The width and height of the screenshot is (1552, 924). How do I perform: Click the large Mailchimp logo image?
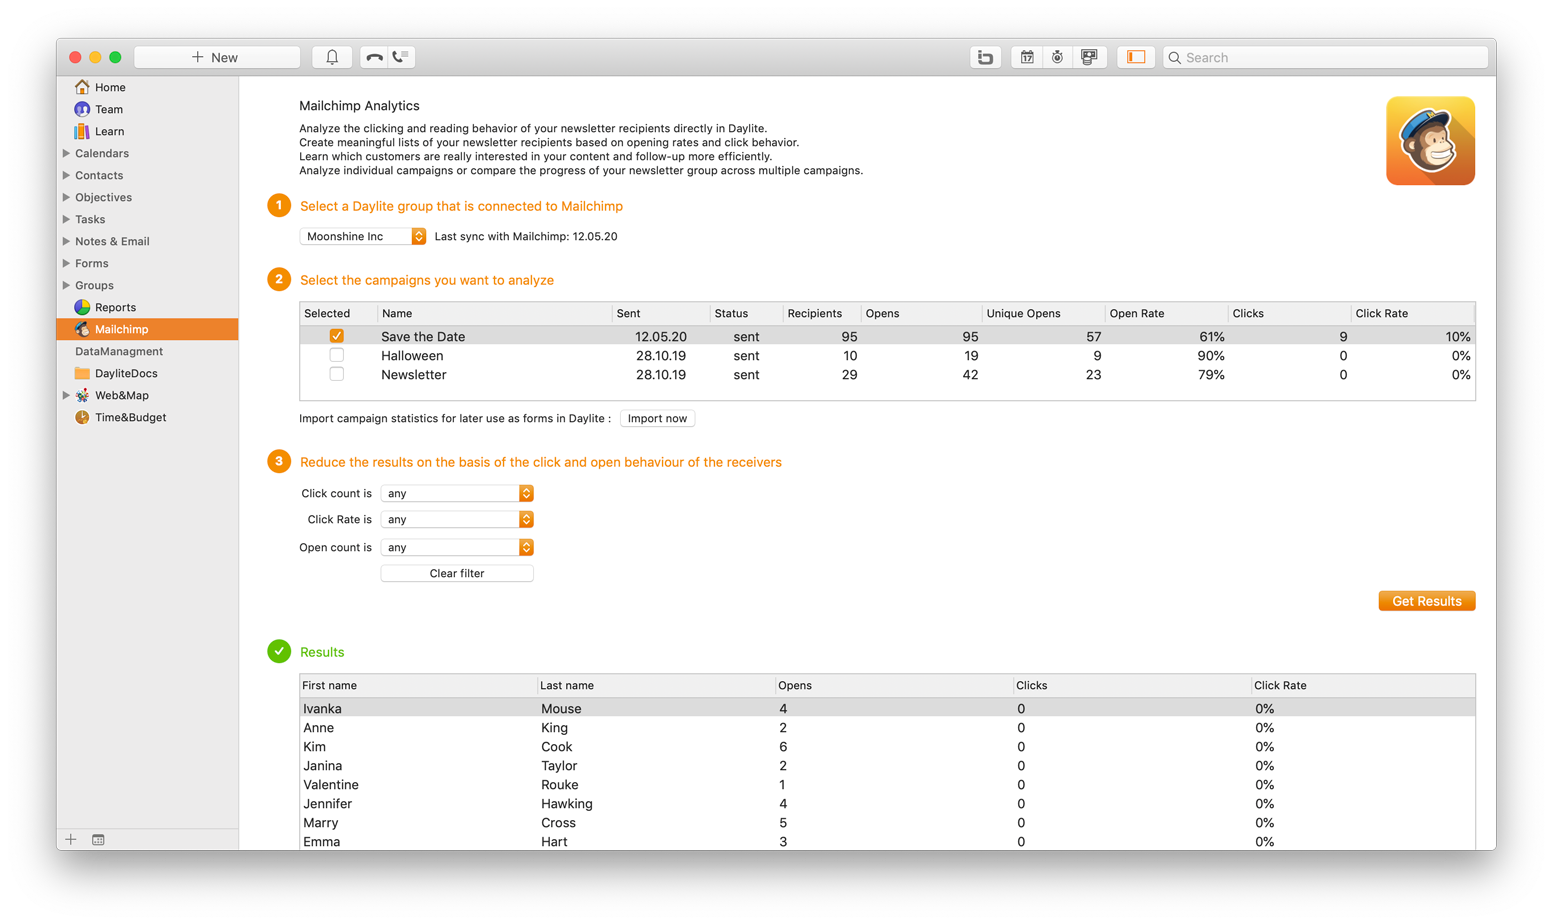[x=1430, y=141]
